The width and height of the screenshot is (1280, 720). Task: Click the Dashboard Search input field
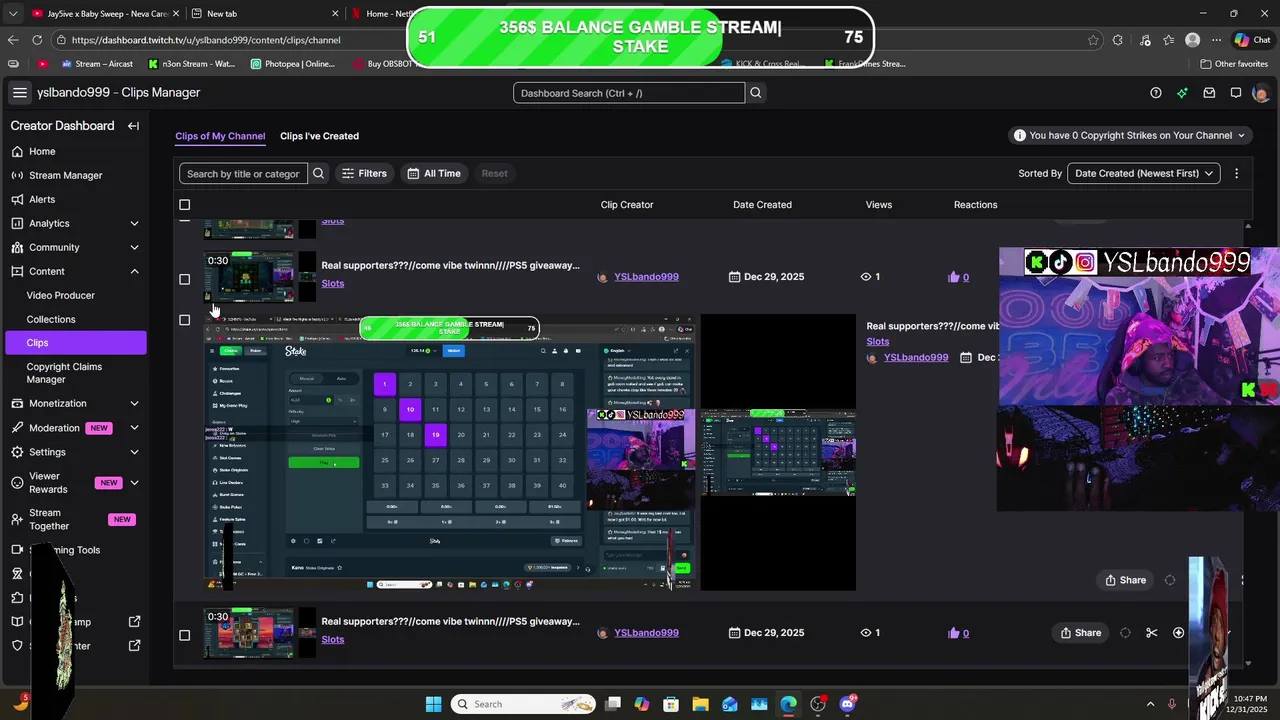click(x=629, y=93)
